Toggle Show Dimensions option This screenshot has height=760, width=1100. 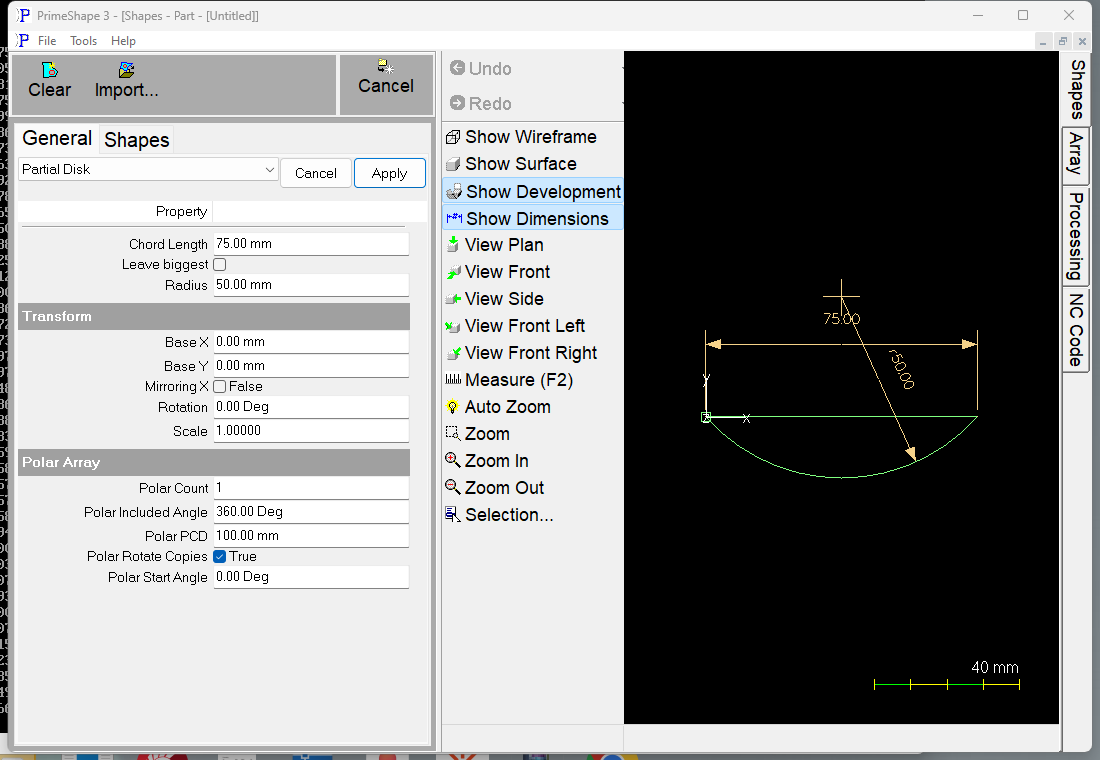pyautogui.click(x=533, y=219)
